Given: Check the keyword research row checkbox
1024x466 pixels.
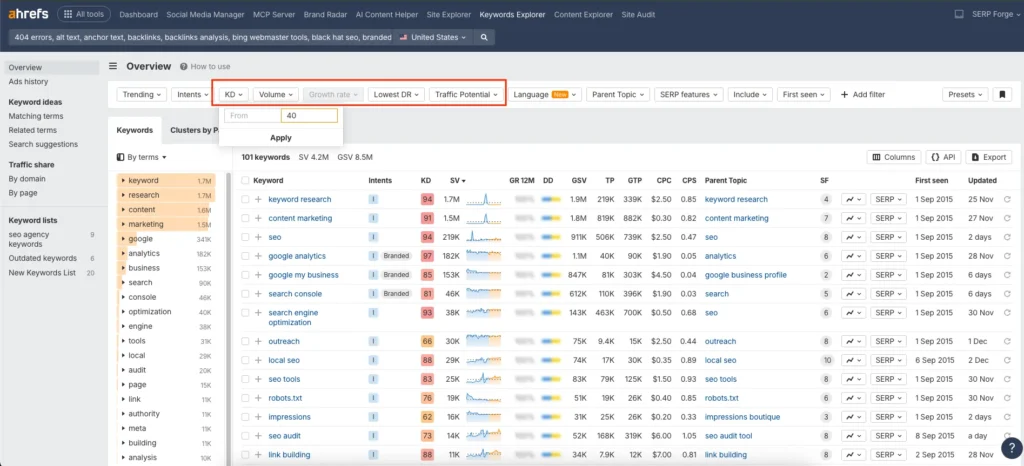Looking at the screenshot, I should click(x=245, y=199).
